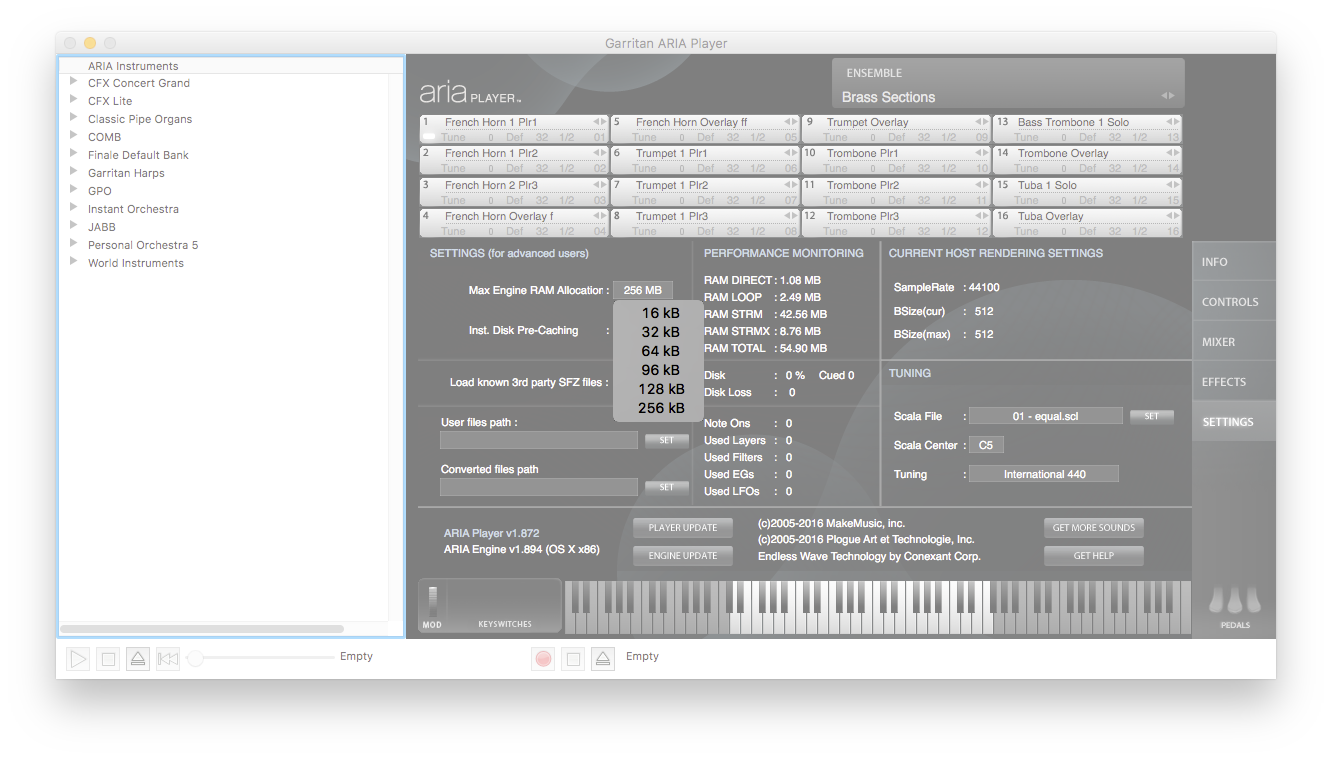Click the MIDI player stop button

[108, 659]
